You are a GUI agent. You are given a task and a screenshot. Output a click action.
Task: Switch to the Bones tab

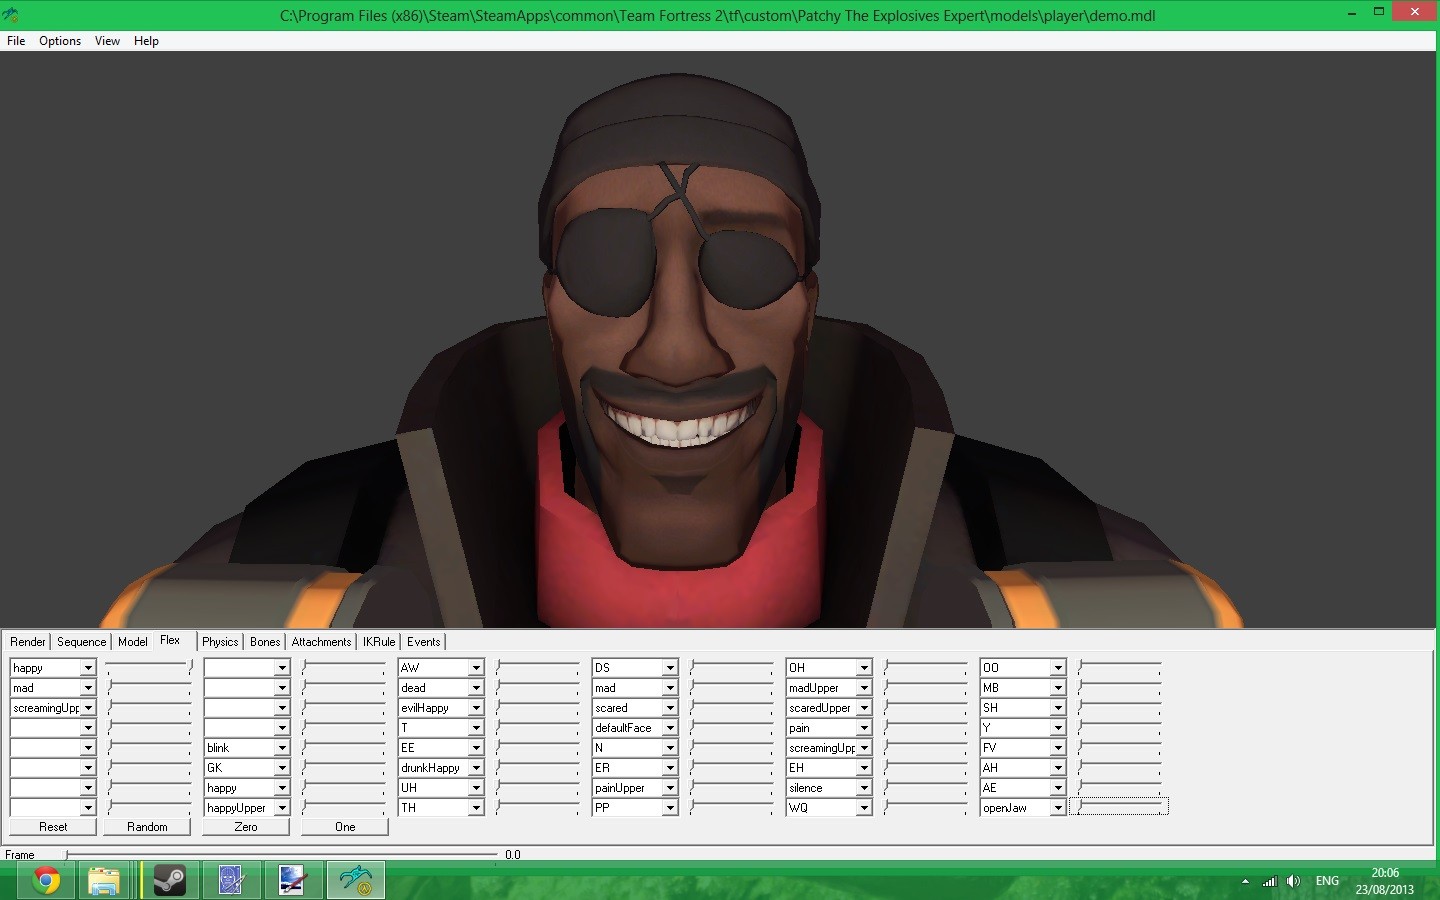click(x=265, y=642)
